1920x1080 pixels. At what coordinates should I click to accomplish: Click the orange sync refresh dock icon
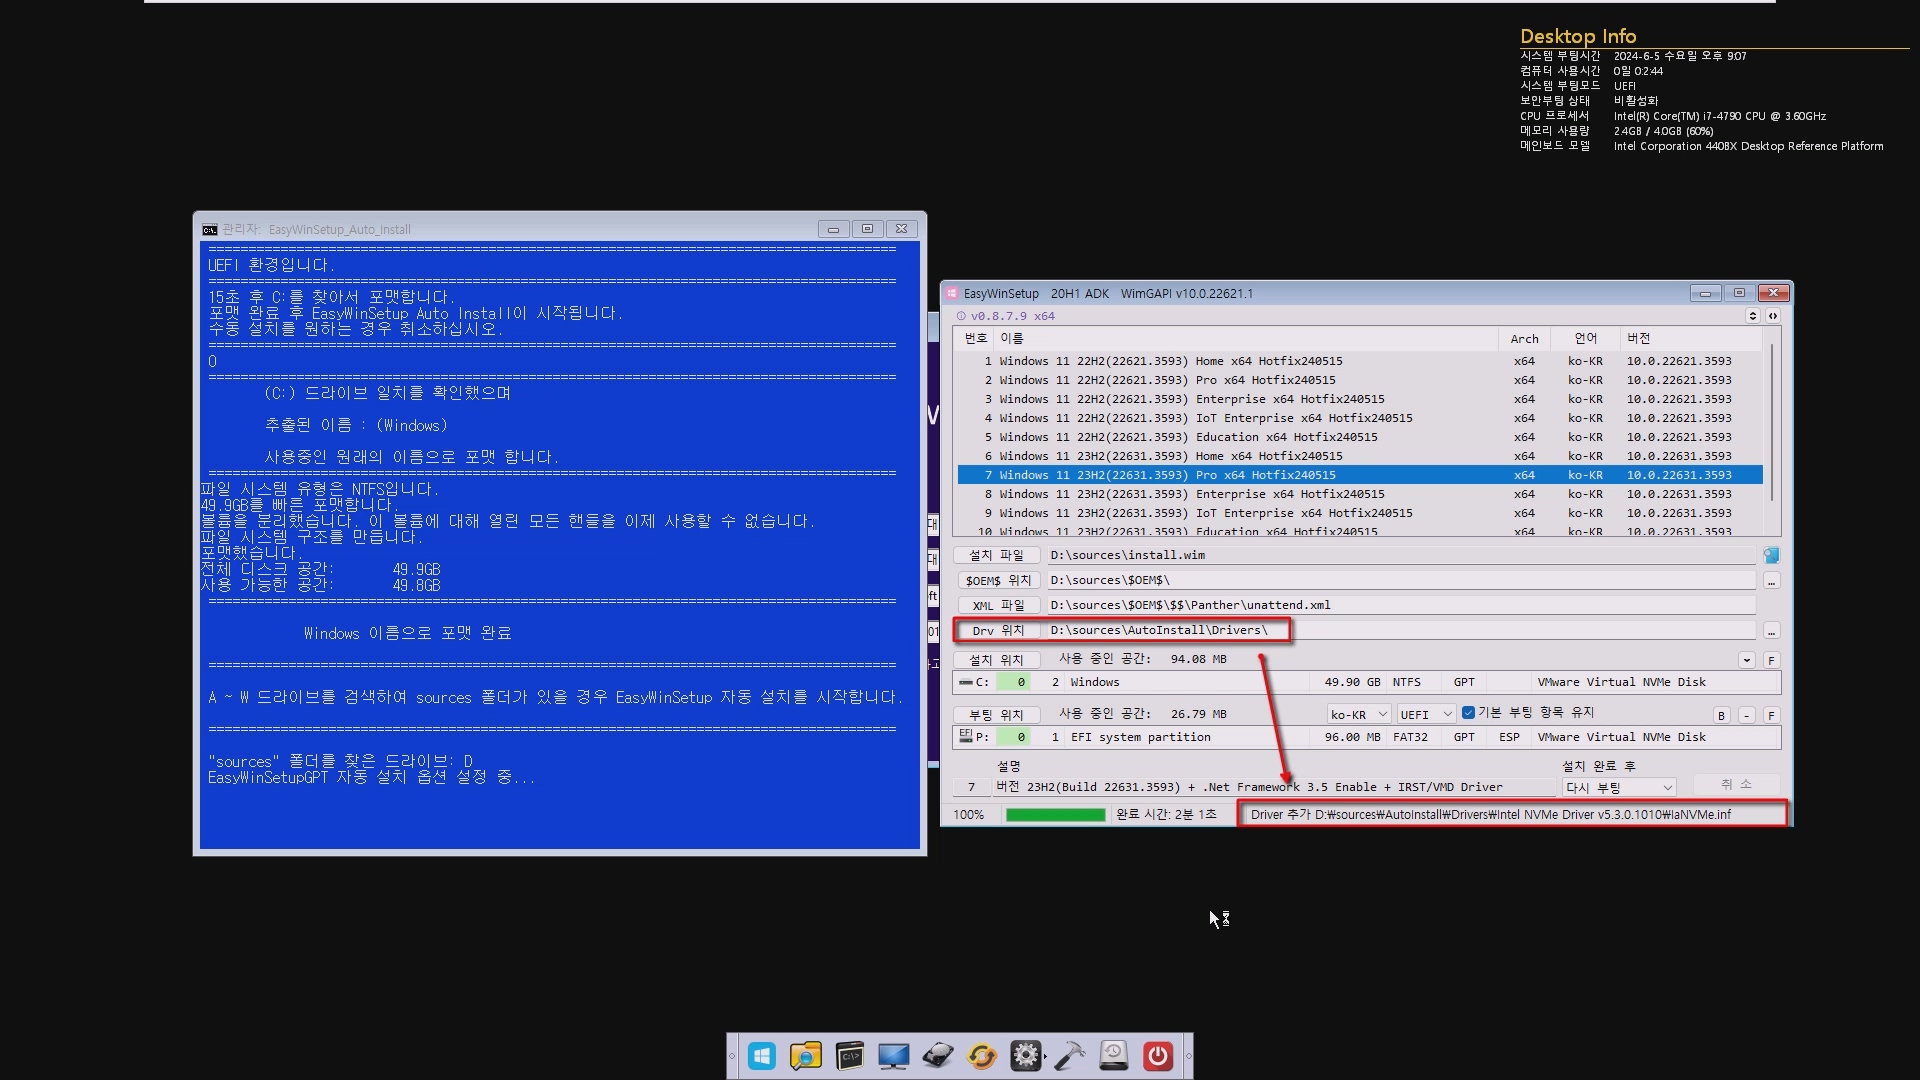pyautogui.click(x=981, y=1056)
